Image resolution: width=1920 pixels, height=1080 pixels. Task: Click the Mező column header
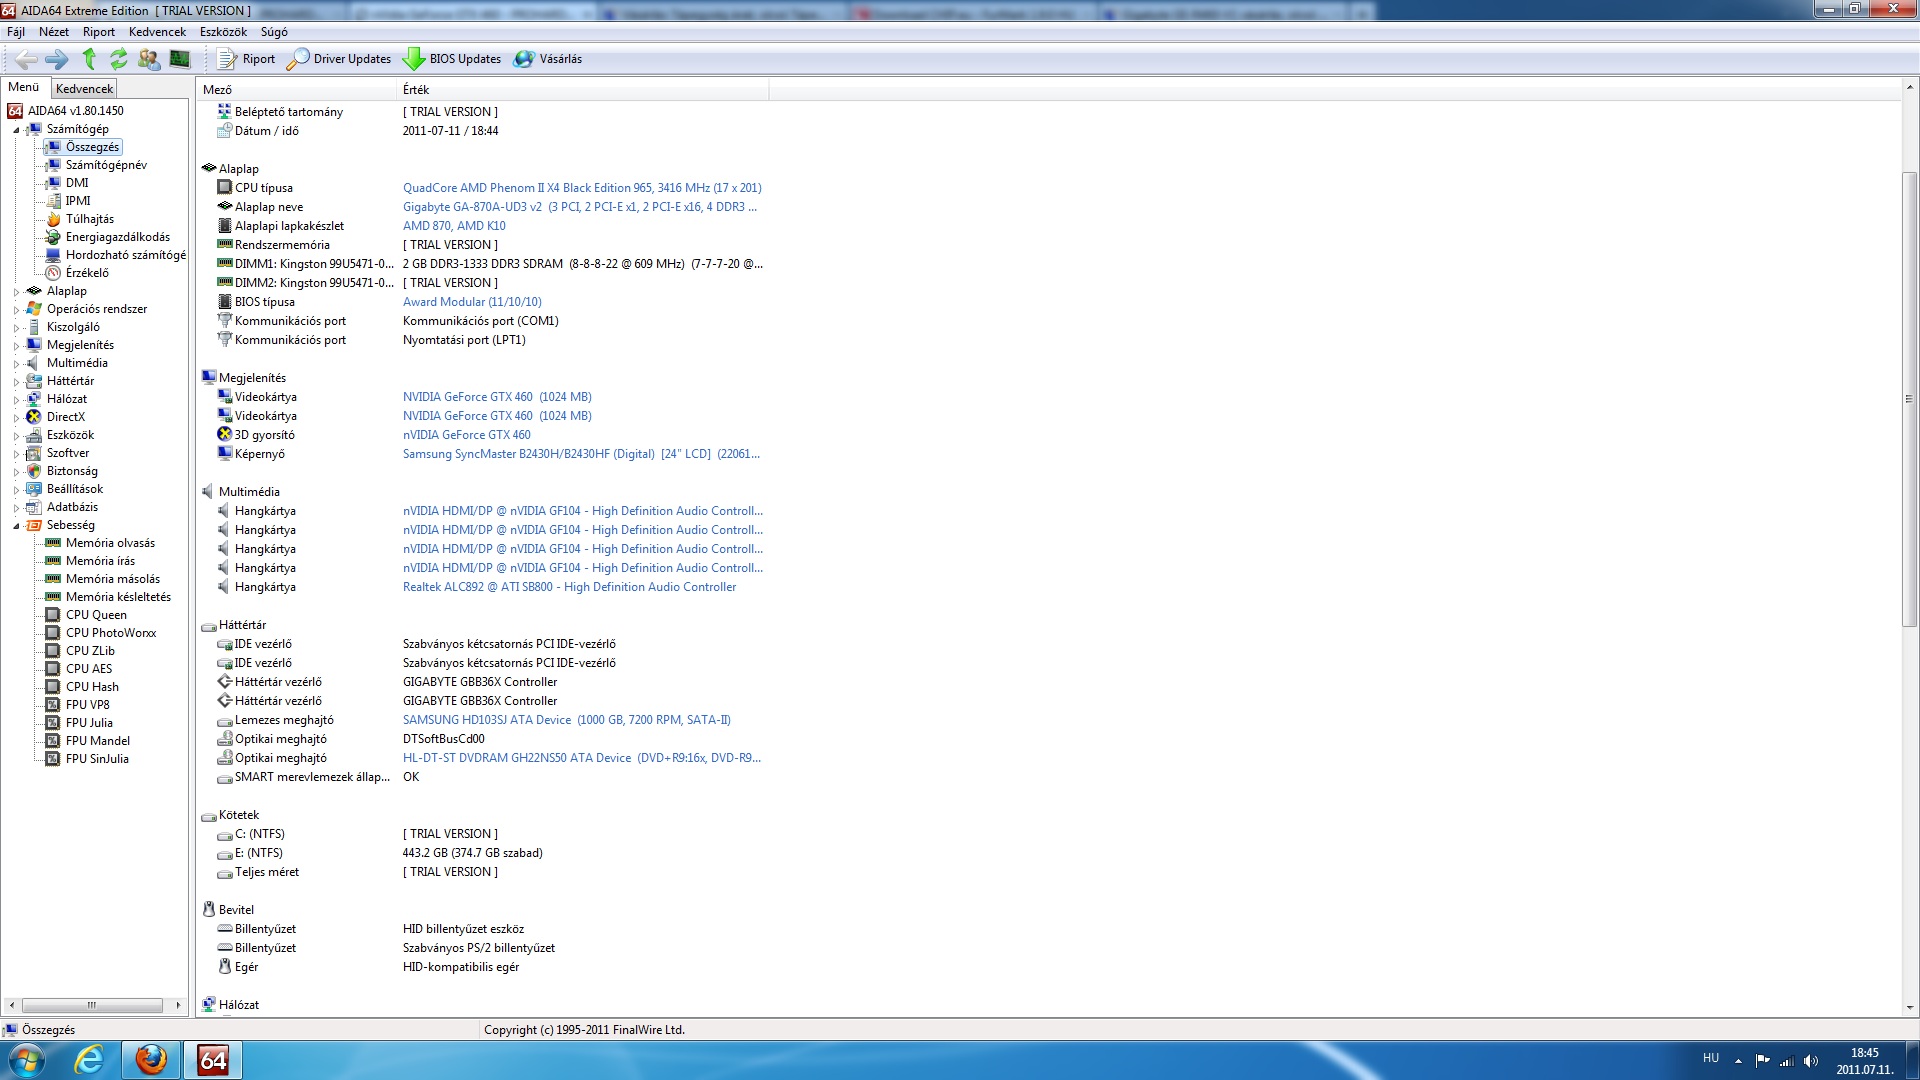point(297,90)
